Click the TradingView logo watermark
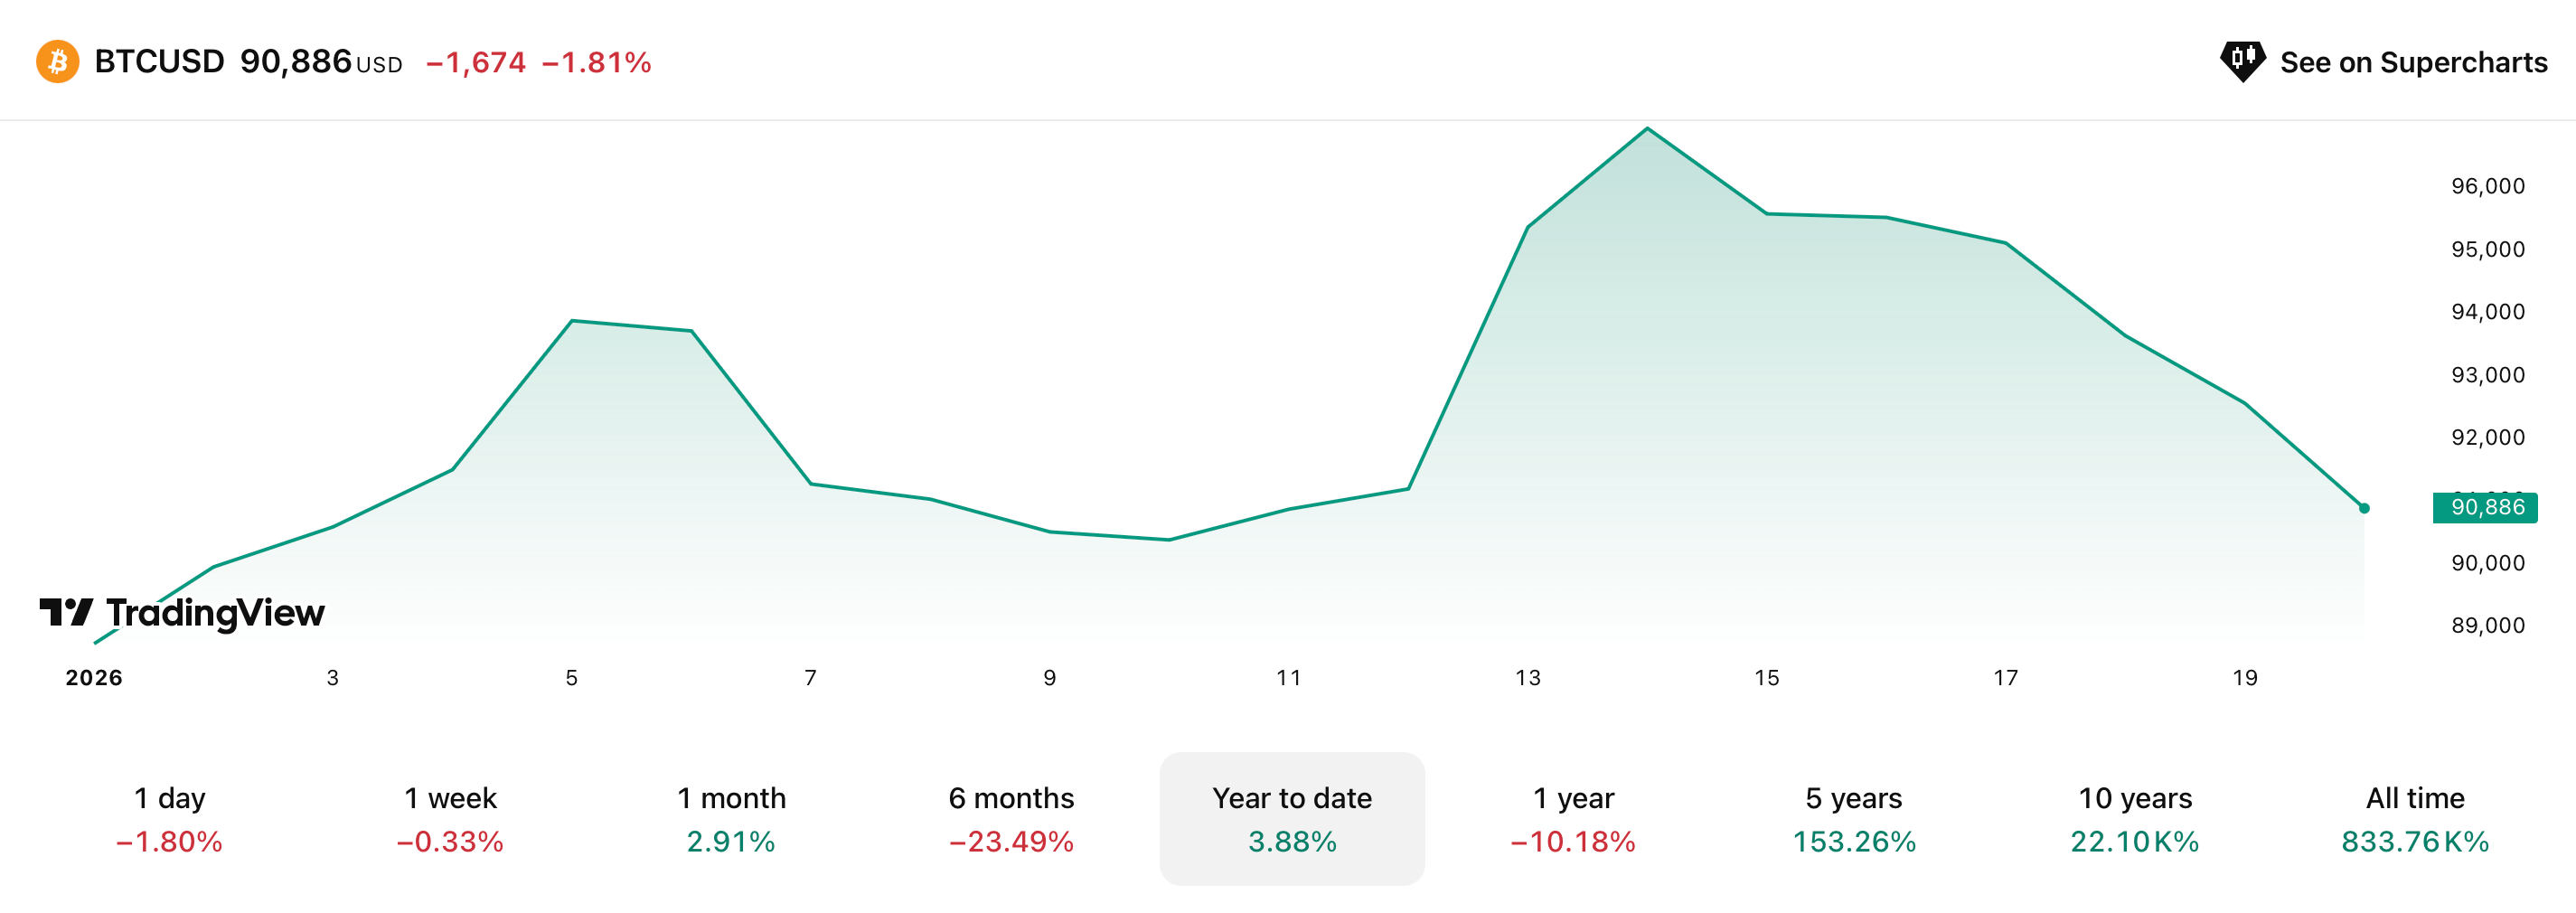Image resolution: width=2576 pixels, height=913 pixels. [x=182, y=612]
